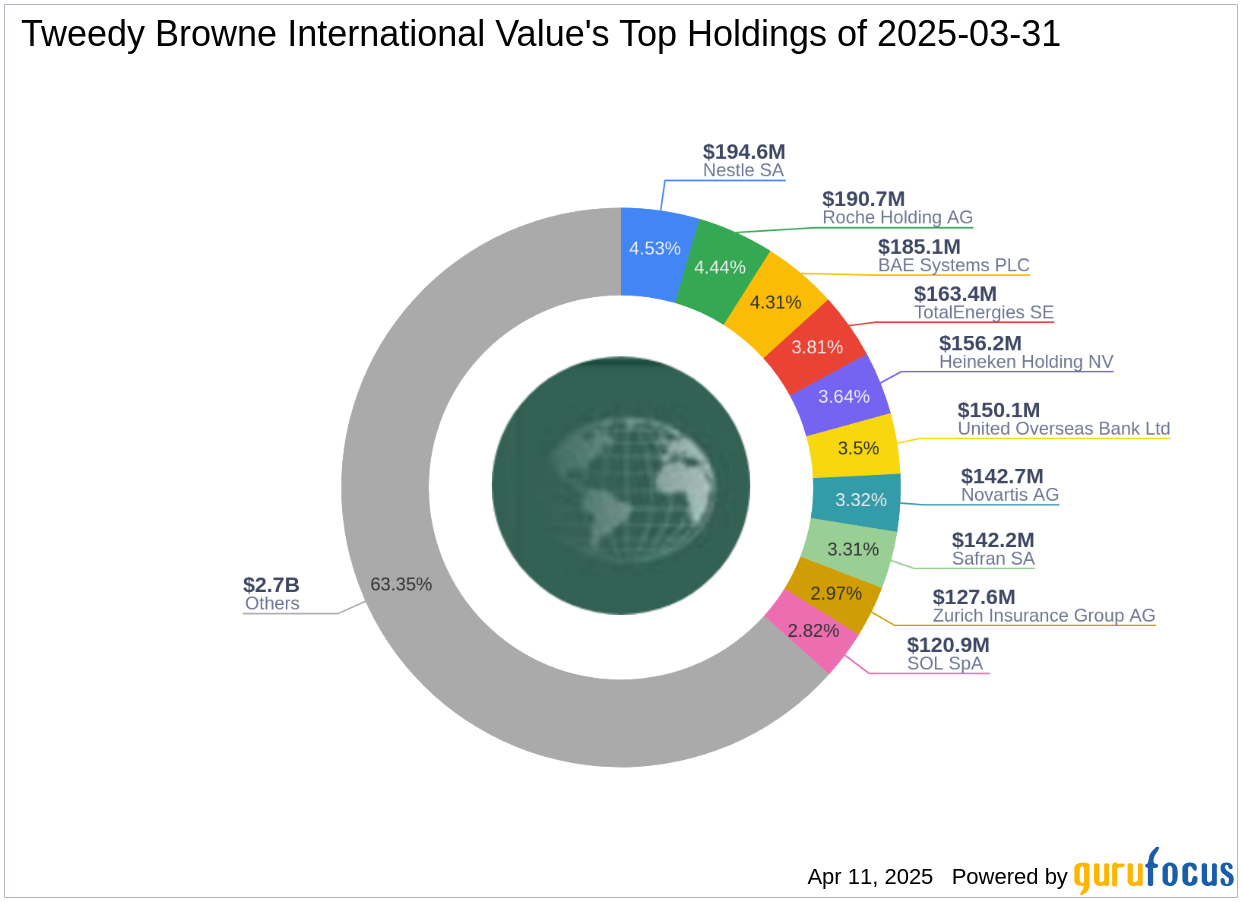Select the blue Nestle SA 4.53% slice
Image resolution: width=1242 pixels, height=902 pixels.
pos(655,250)
